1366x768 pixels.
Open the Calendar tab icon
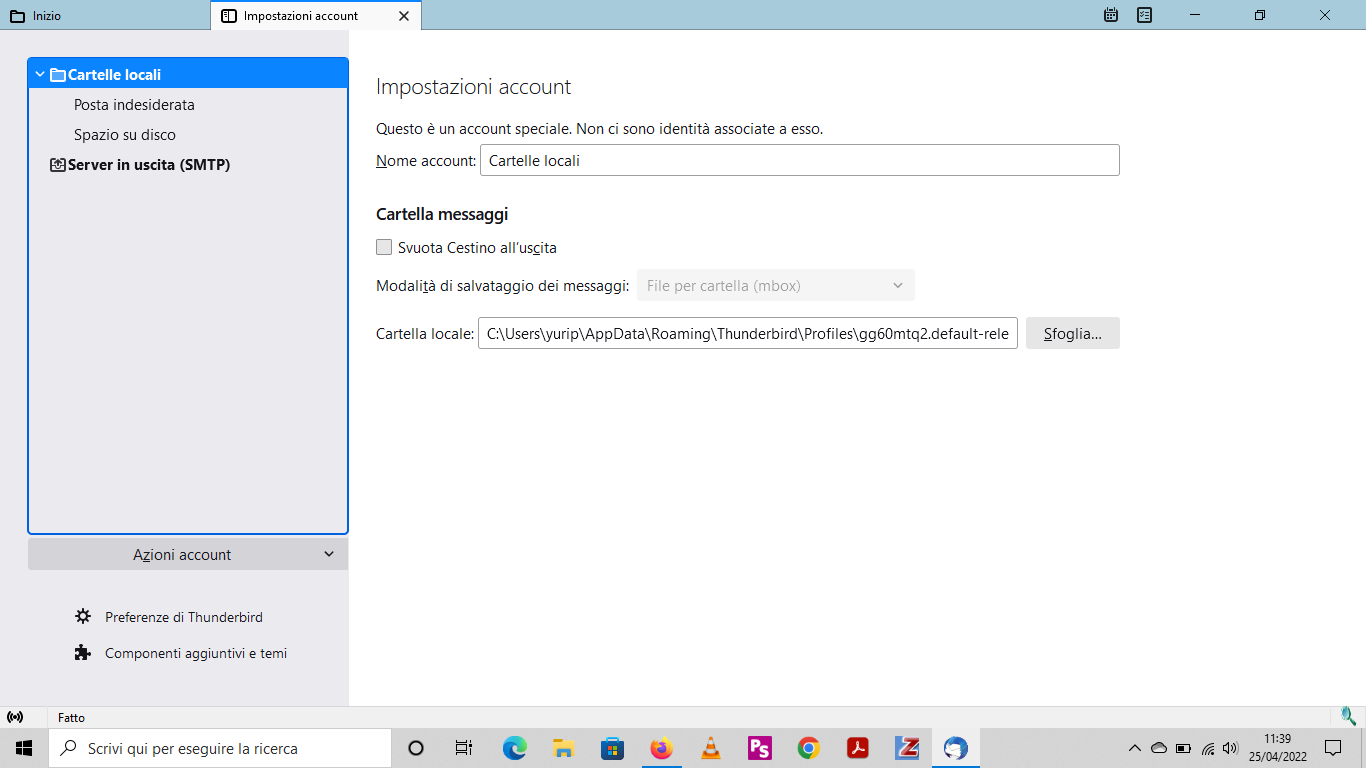coord(1111,15)
